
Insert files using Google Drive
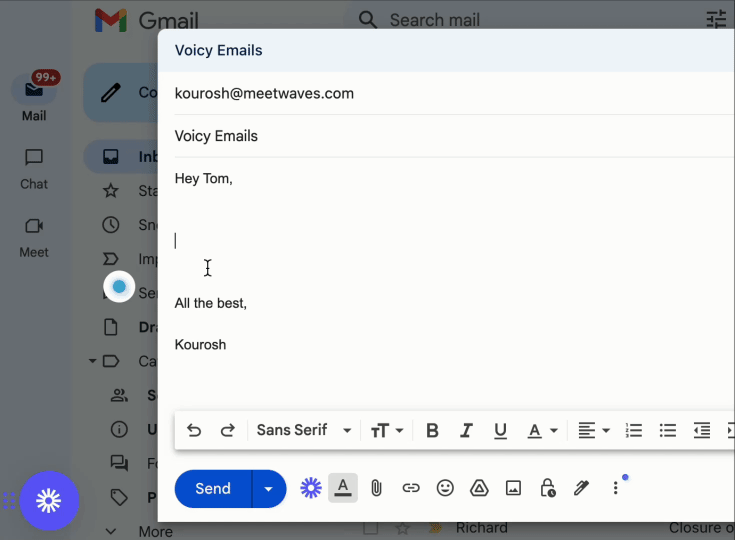pyautogui.click(x=479, y=488)
